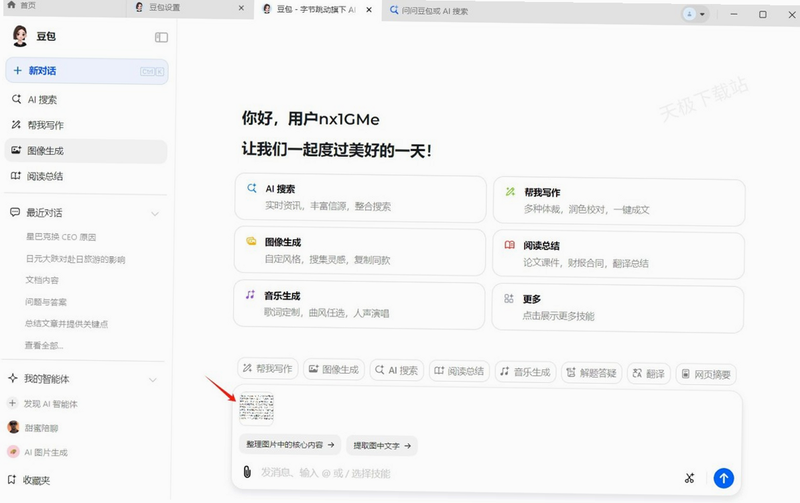800x503 pixels.
Task: Open the 图像生成 card
Action: point(360,252)
